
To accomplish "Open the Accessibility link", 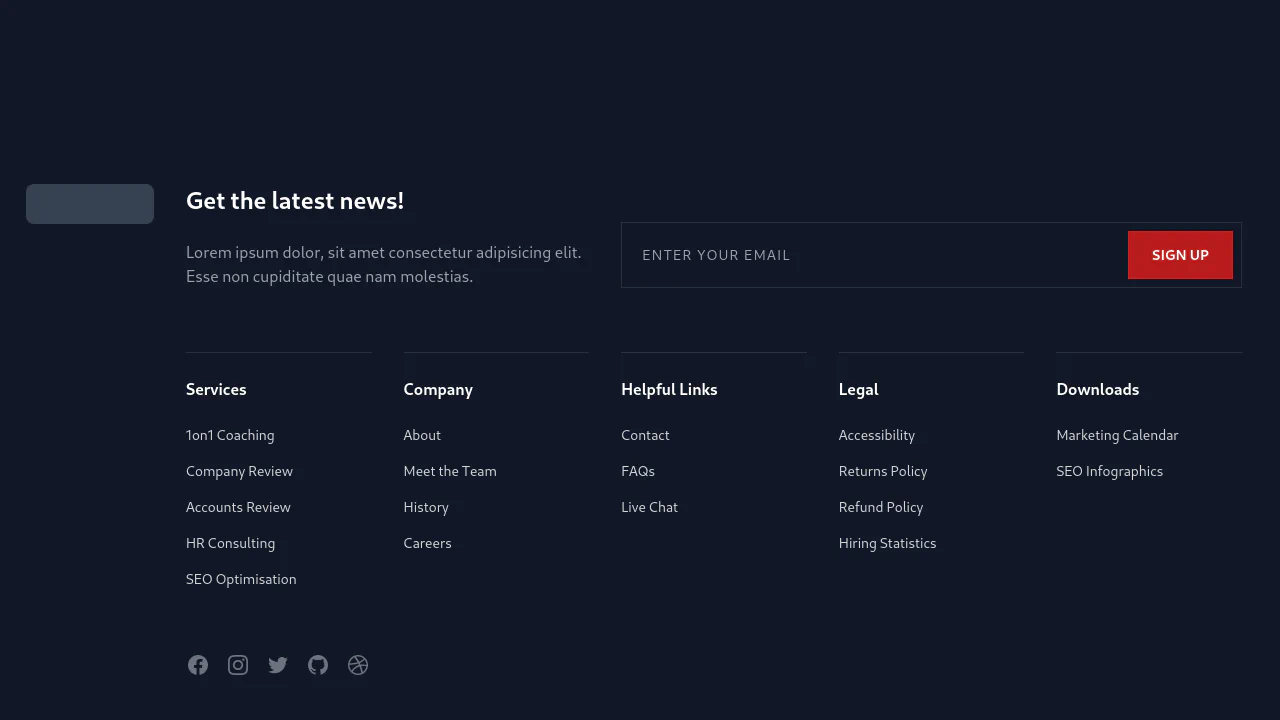I will point(877,435).
